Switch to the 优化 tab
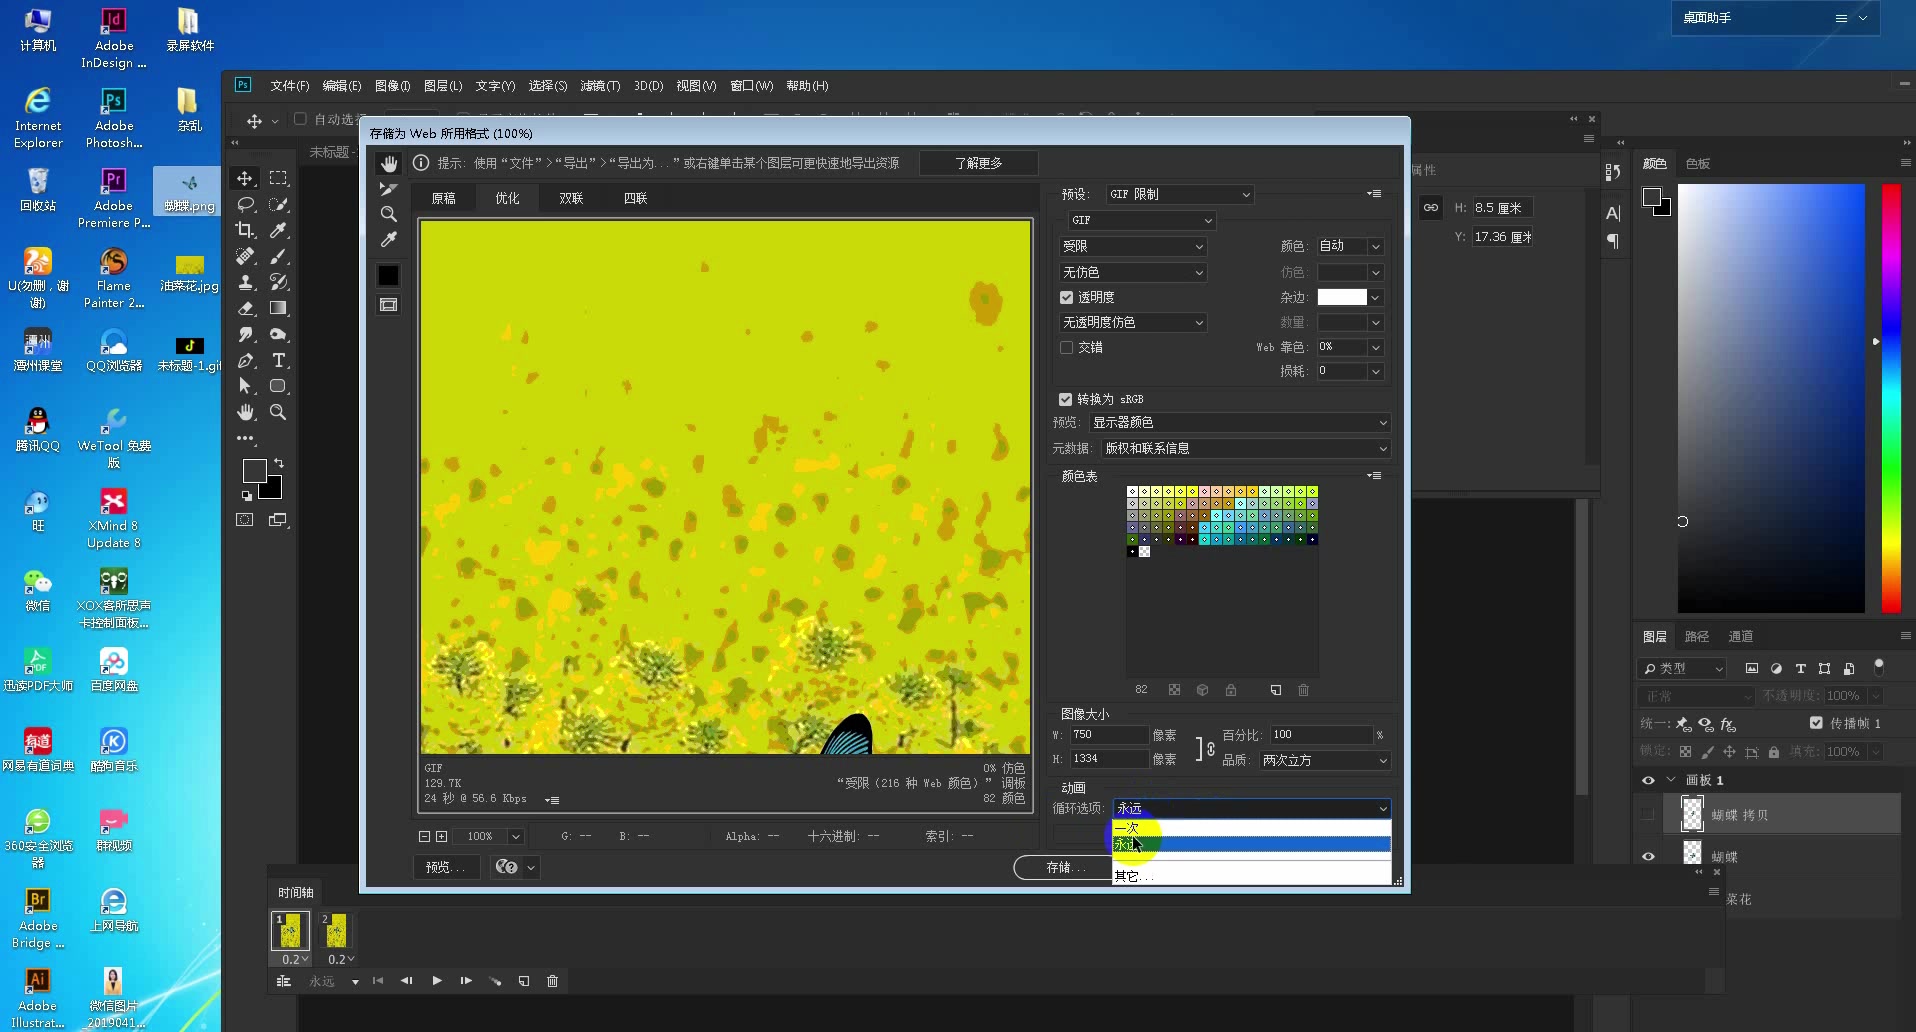Viewport: 1916px width, 1032px height. pyautogui.click(x=508, y=198)
